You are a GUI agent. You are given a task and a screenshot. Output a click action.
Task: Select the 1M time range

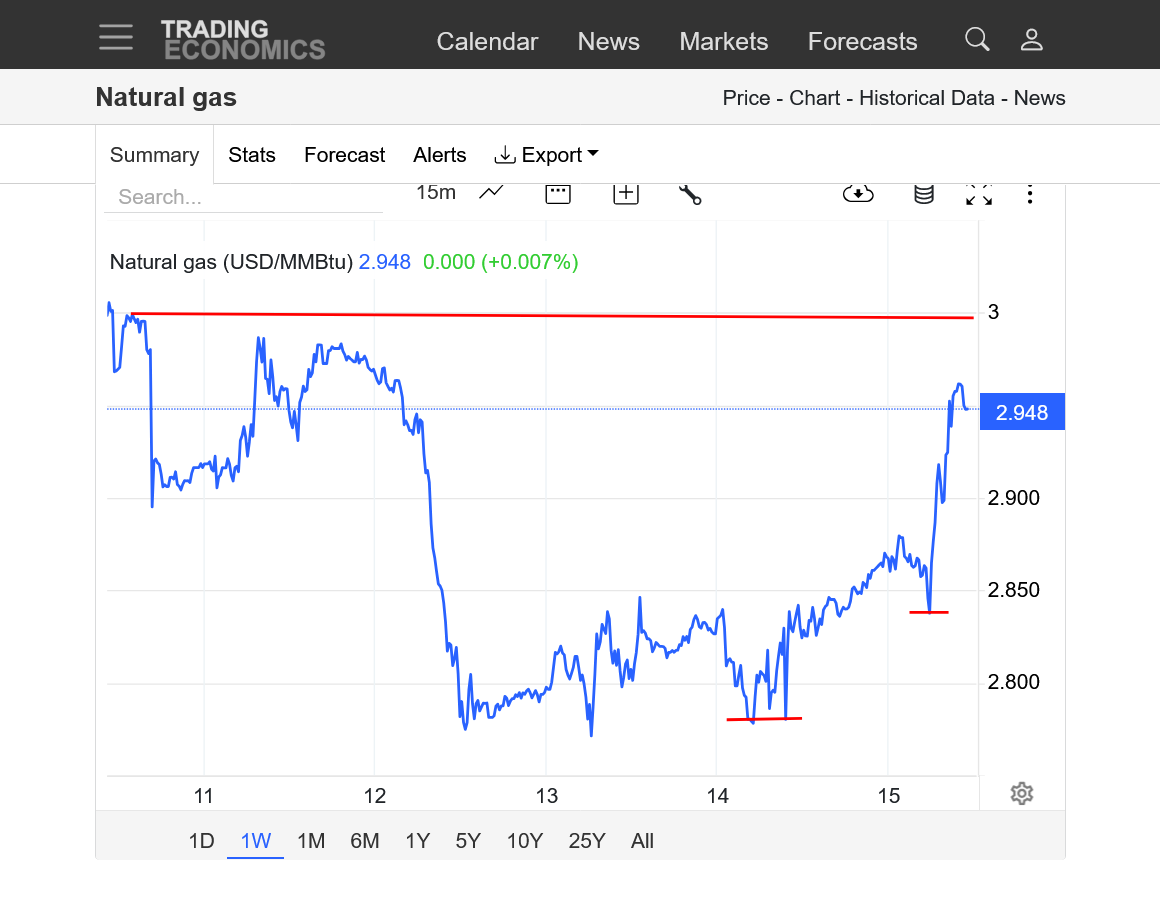tap(311, 841)
